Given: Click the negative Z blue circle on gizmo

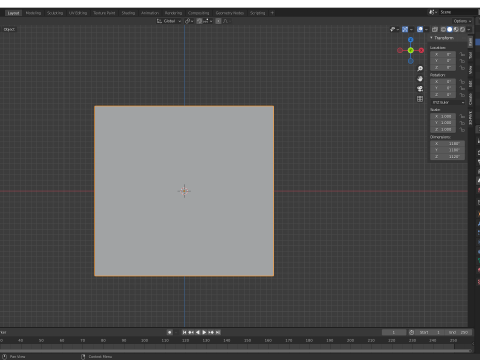Looking at the screenshot, I should (411, 61).
